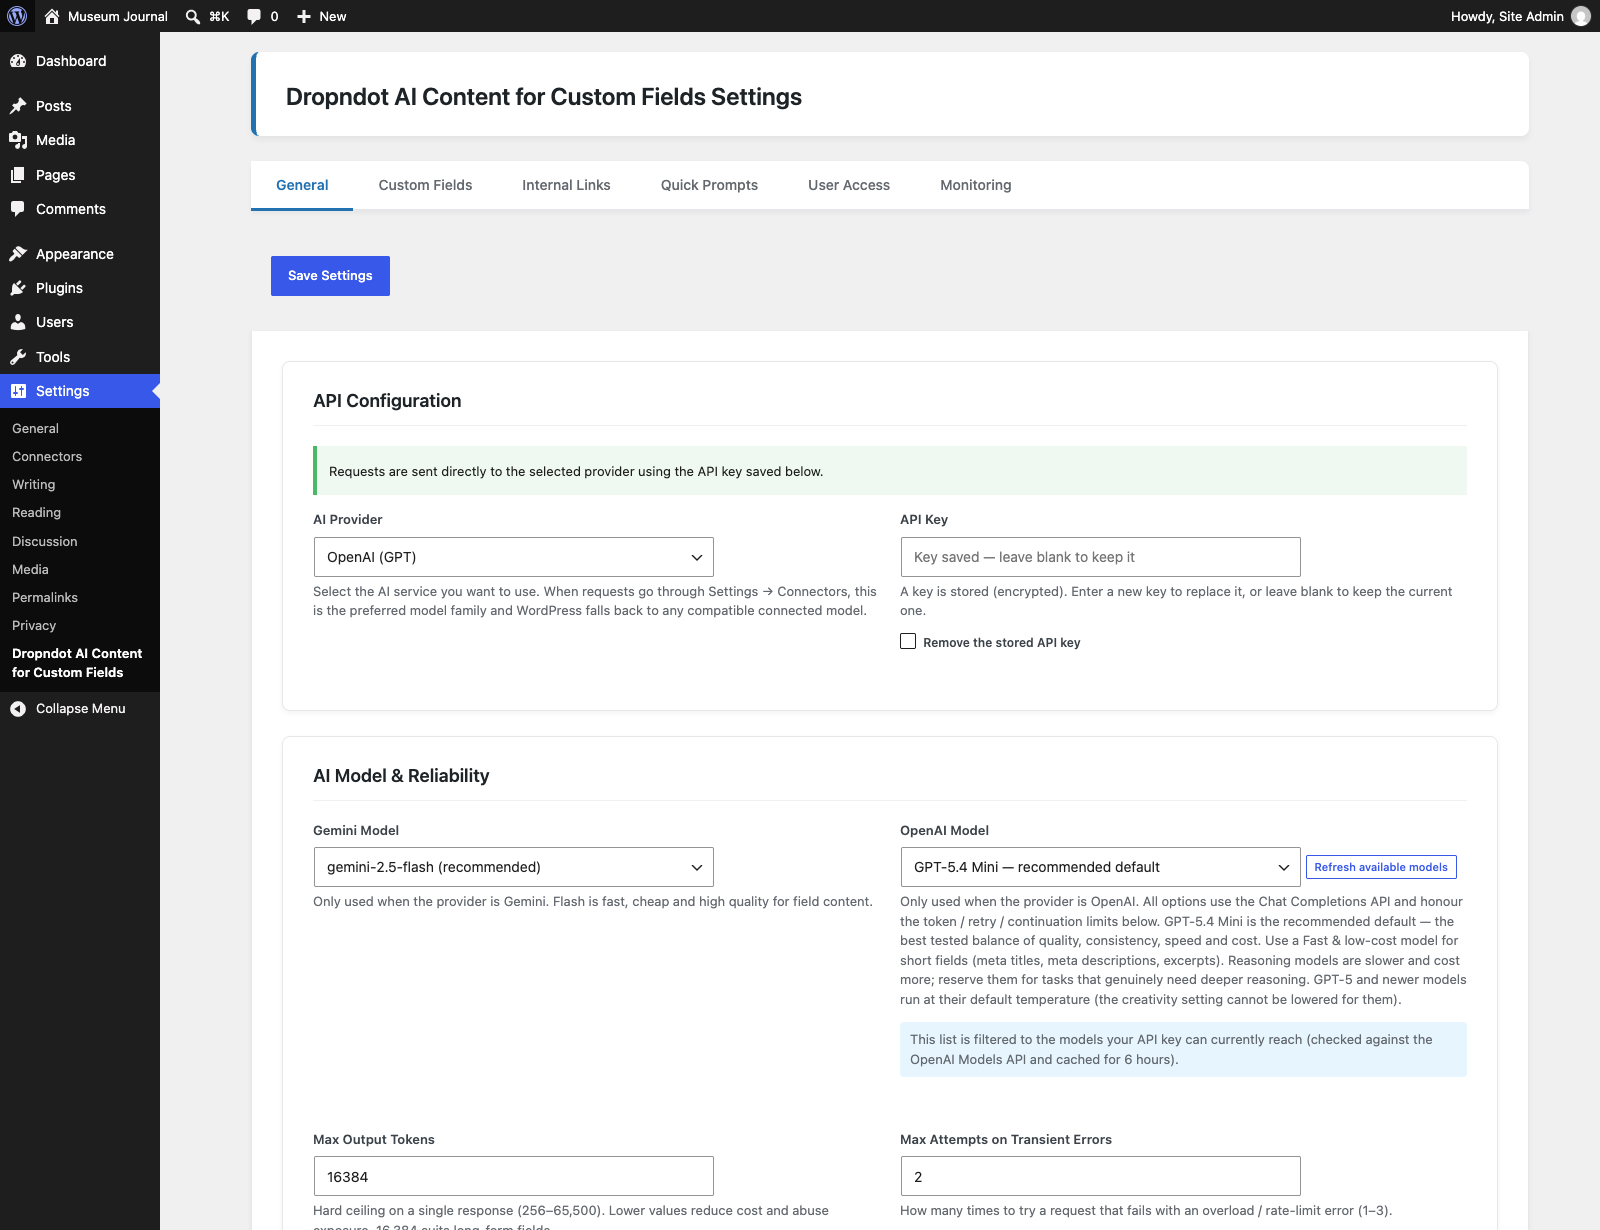This screenshot has height=1230, width=1600.
Task: Open Discussion settings submenu item
Action: tap(45, 541)
